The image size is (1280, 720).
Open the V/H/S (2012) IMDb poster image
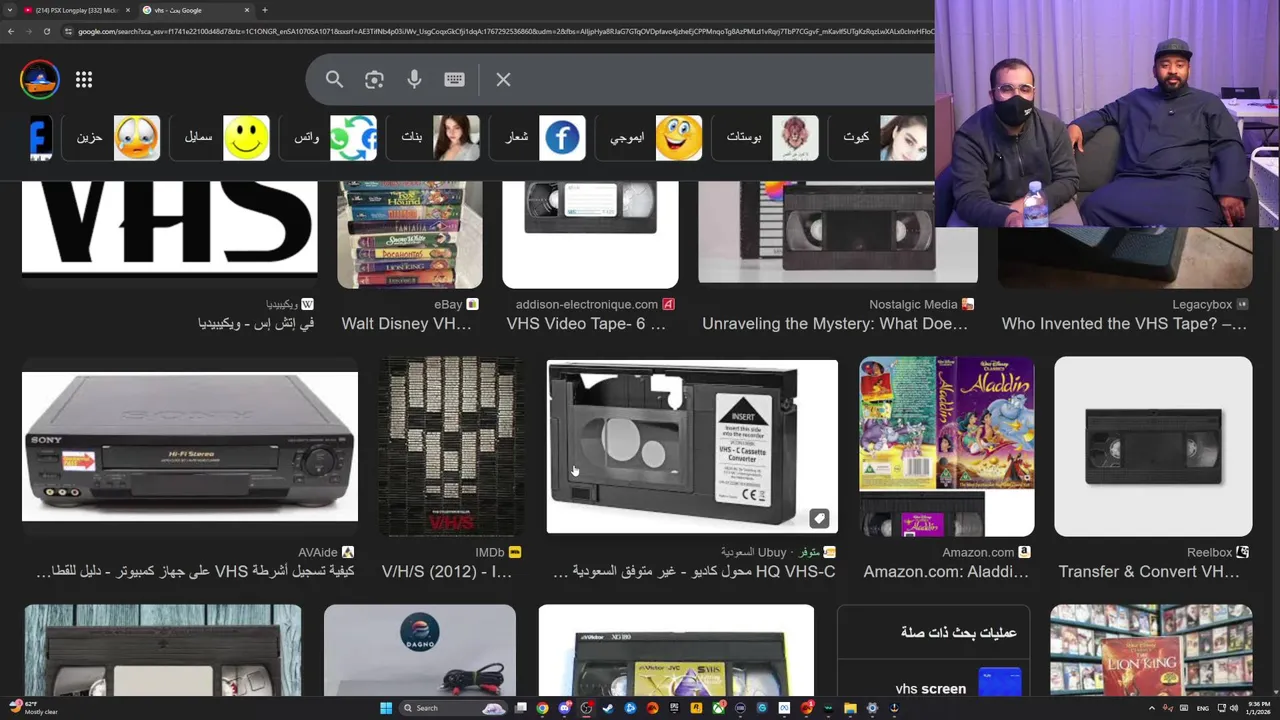(452, 447)
